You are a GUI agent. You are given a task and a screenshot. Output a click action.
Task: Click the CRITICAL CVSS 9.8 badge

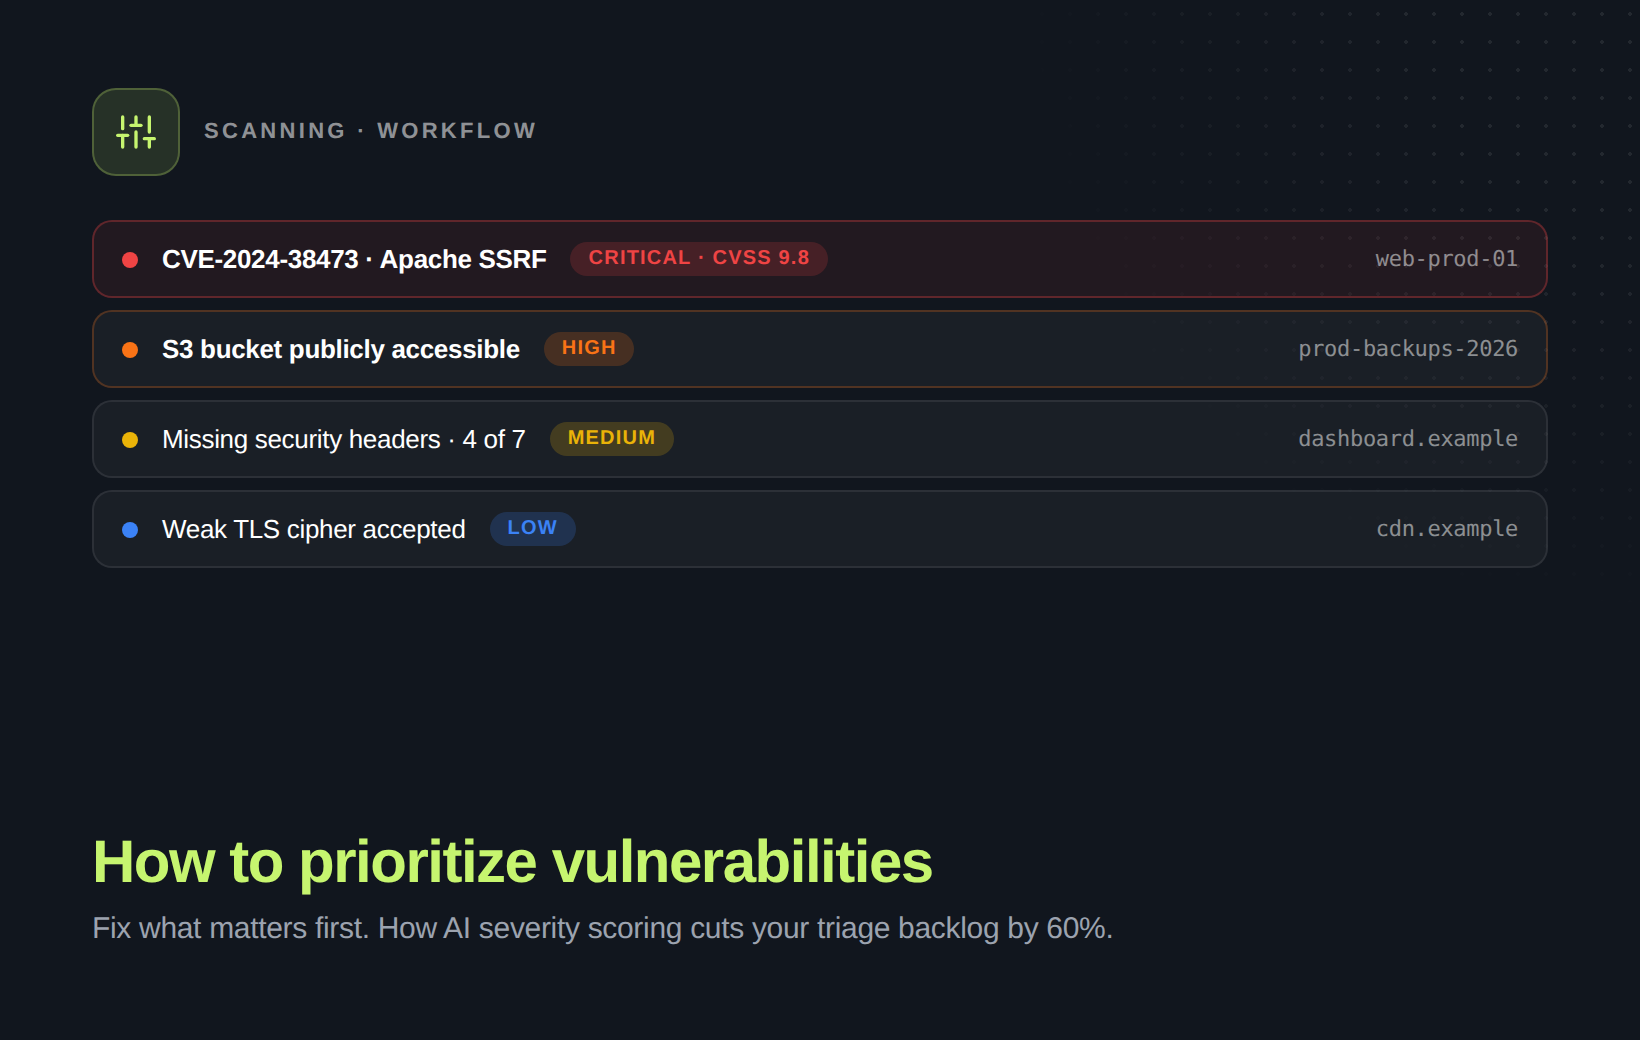pyautogui.click(x=698, y=257)
